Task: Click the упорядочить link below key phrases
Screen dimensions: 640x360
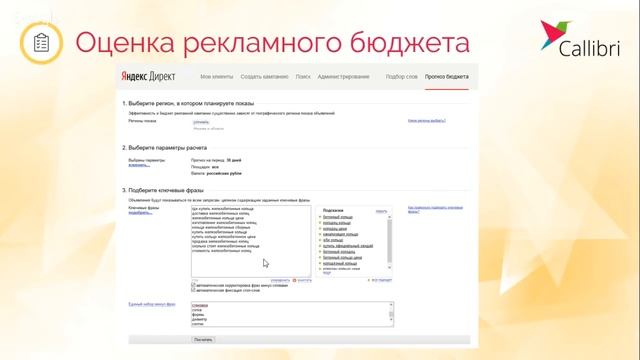Action: click(280, 280)
